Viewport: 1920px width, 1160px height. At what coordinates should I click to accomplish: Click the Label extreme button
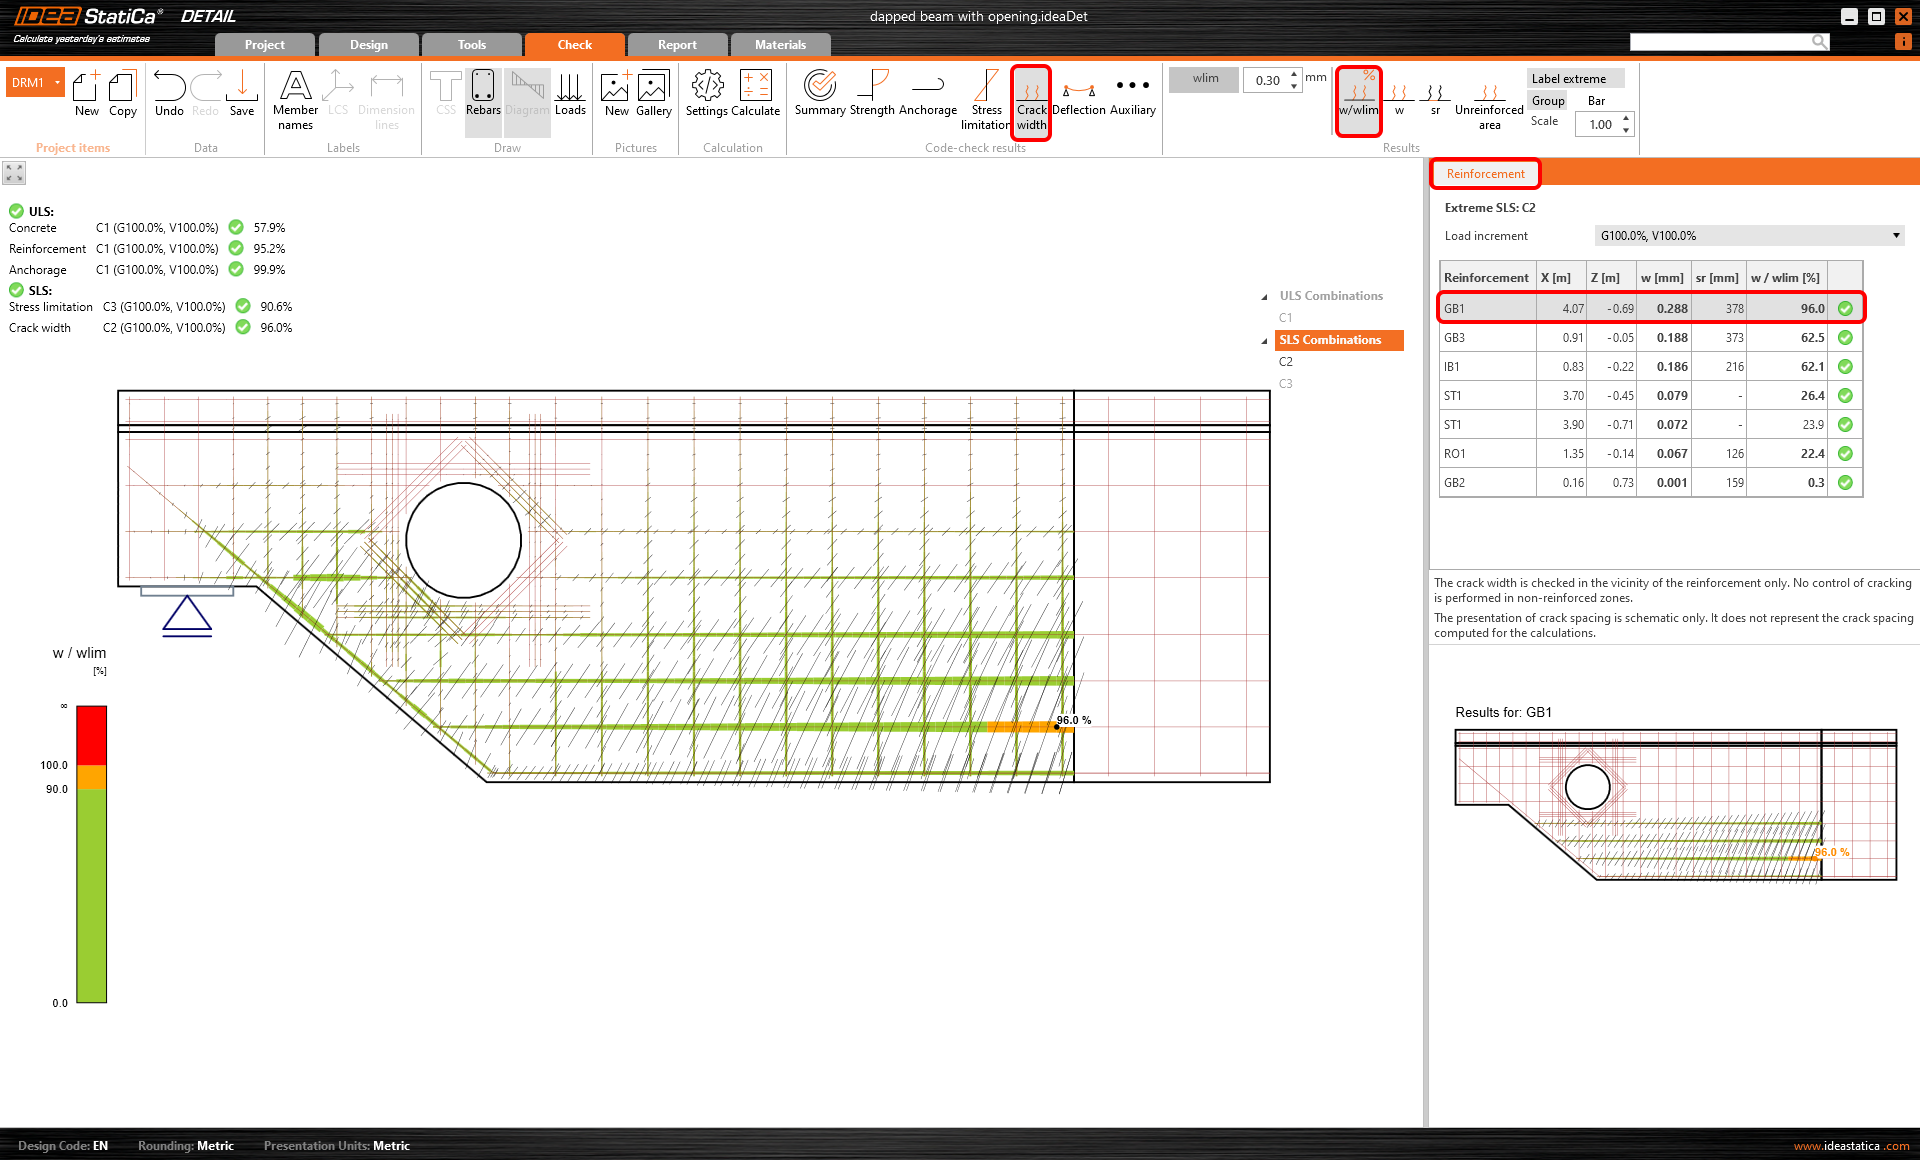tap(1575, 79)
